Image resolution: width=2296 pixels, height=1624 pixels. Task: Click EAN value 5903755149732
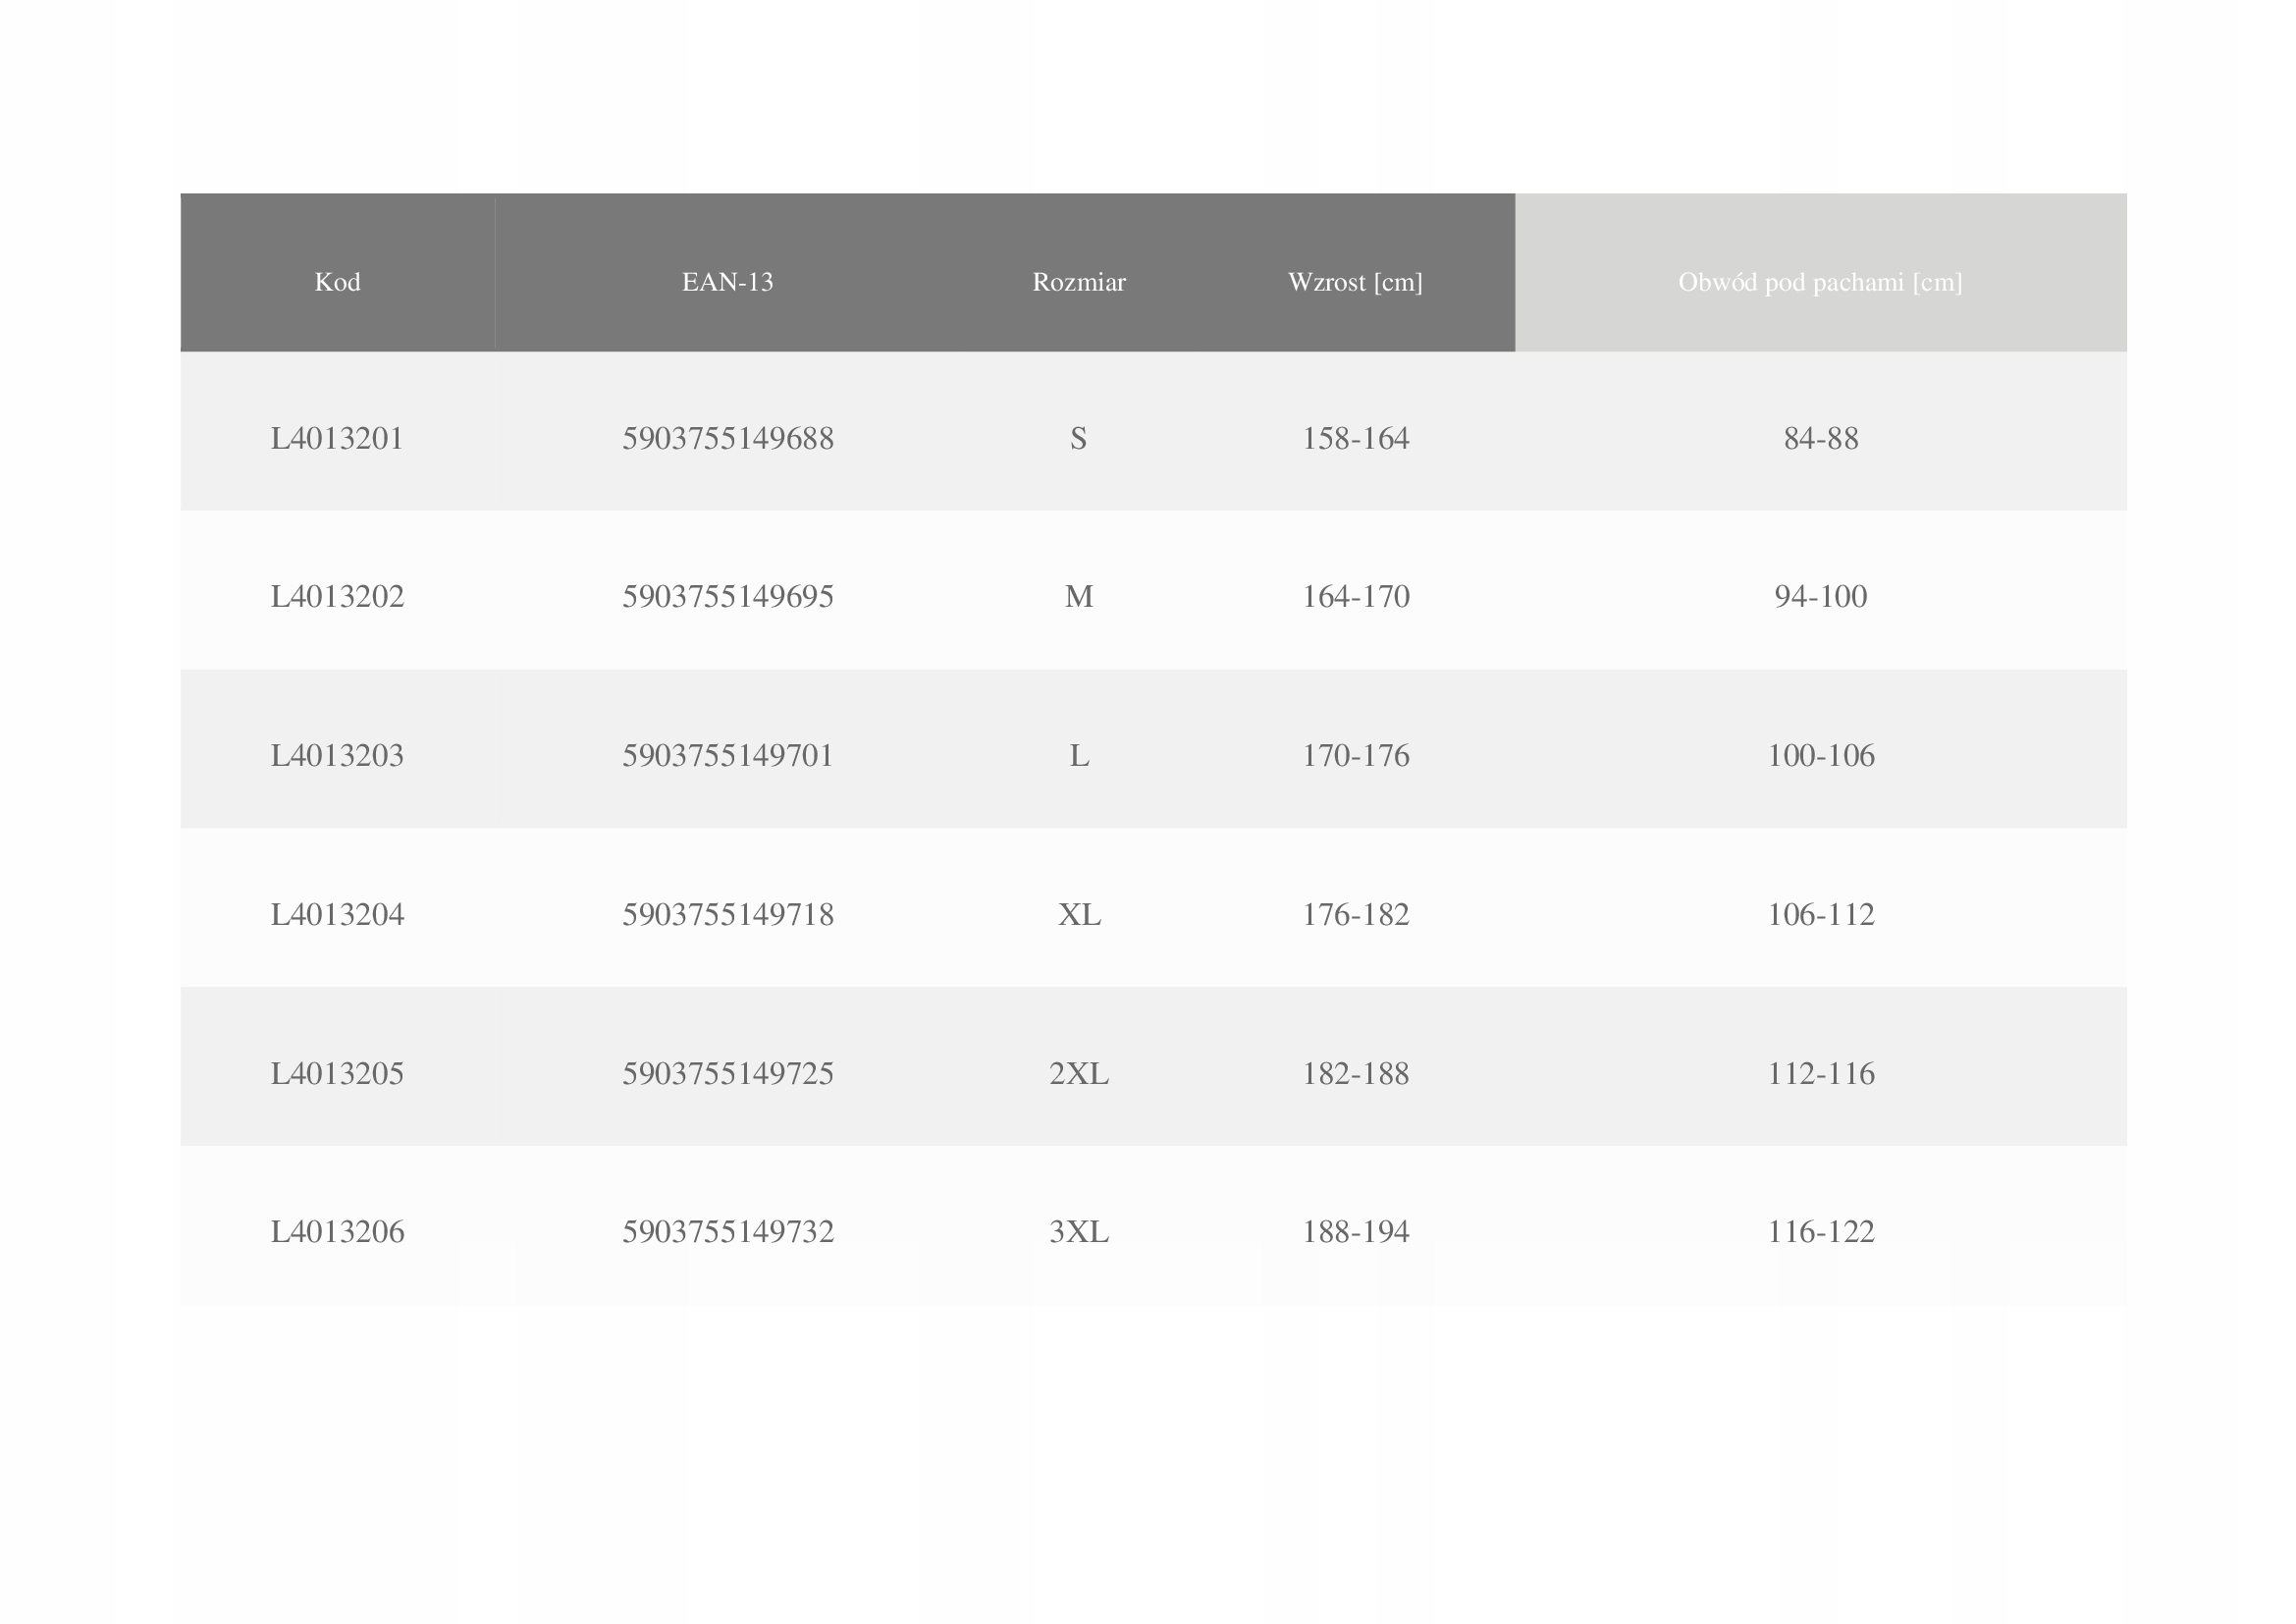pyautogui.click(x=728, y=1231)
